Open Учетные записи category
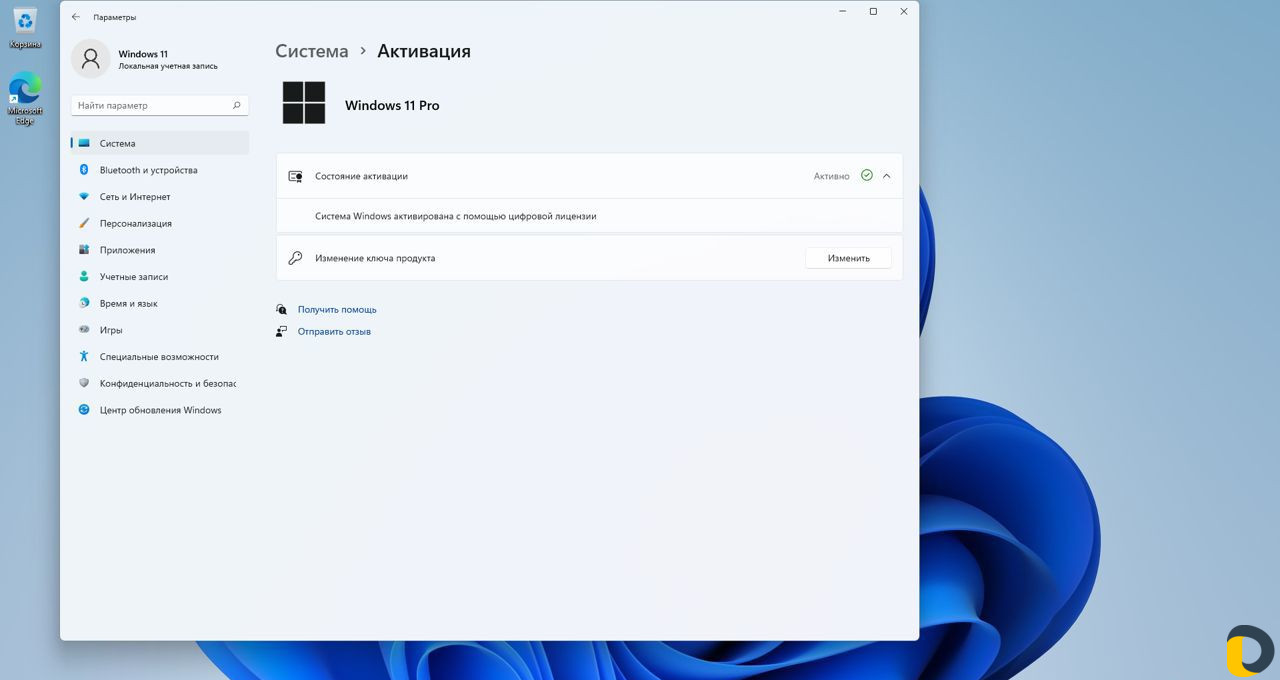Viewport: 1280px width, 680px height. click(x=160, y=277)
